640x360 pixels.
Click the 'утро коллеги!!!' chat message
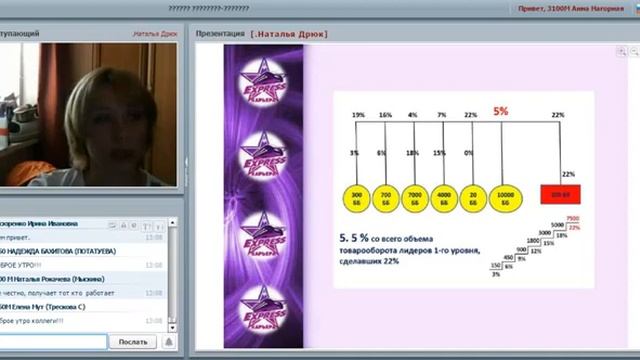(32, 321)
